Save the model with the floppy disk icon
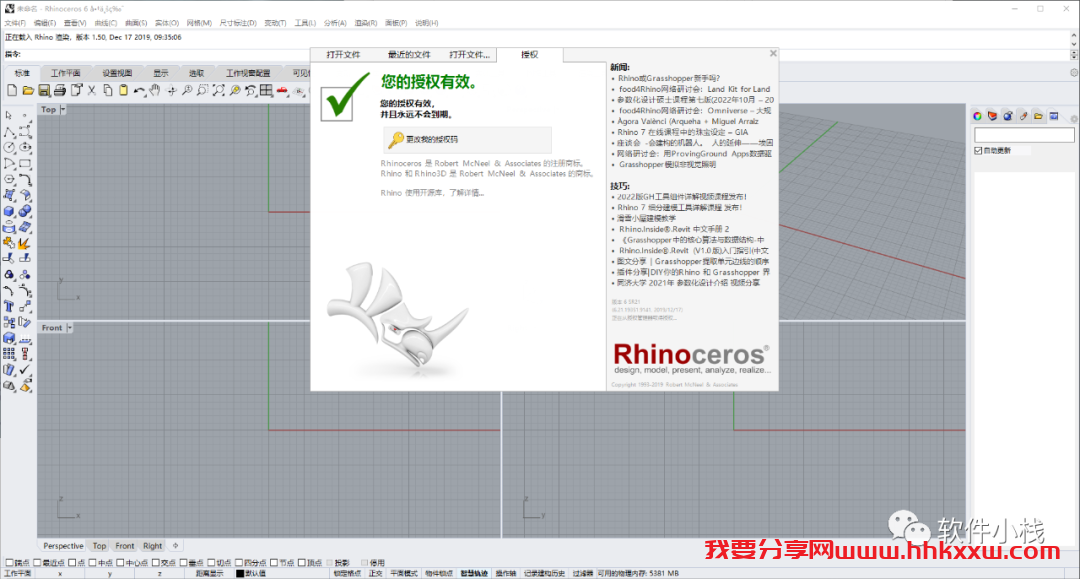Image resolution: width=1080 pixels, height=579 pixels. pyautogui.click(x=44, y=90)
